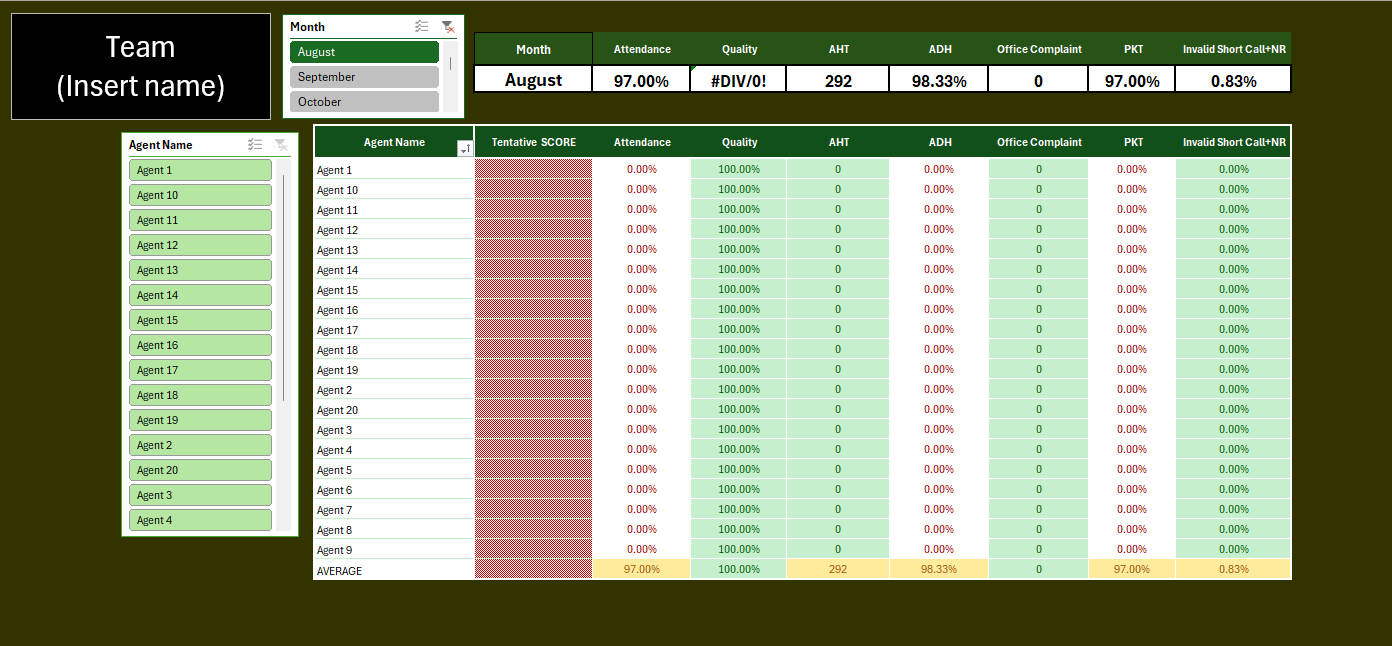
Task: Select September in the Month slicer
Action: [364, 77]
